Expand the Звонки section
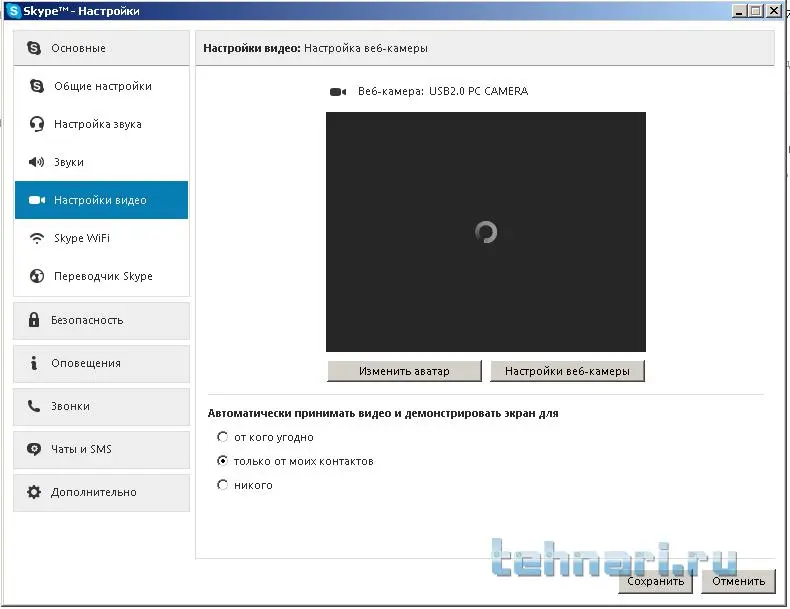790x609 pixels. pos(101,407)
